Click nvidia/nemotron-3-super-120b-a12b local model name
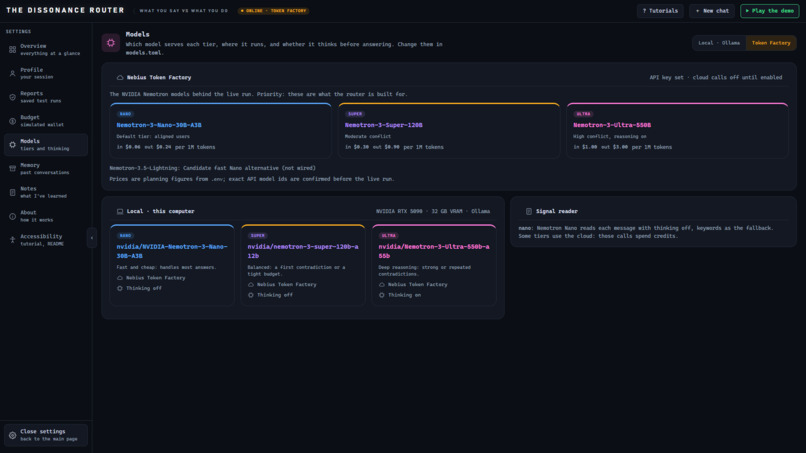The height and width of the screenshot is (453, 806). tap(303, 251)
